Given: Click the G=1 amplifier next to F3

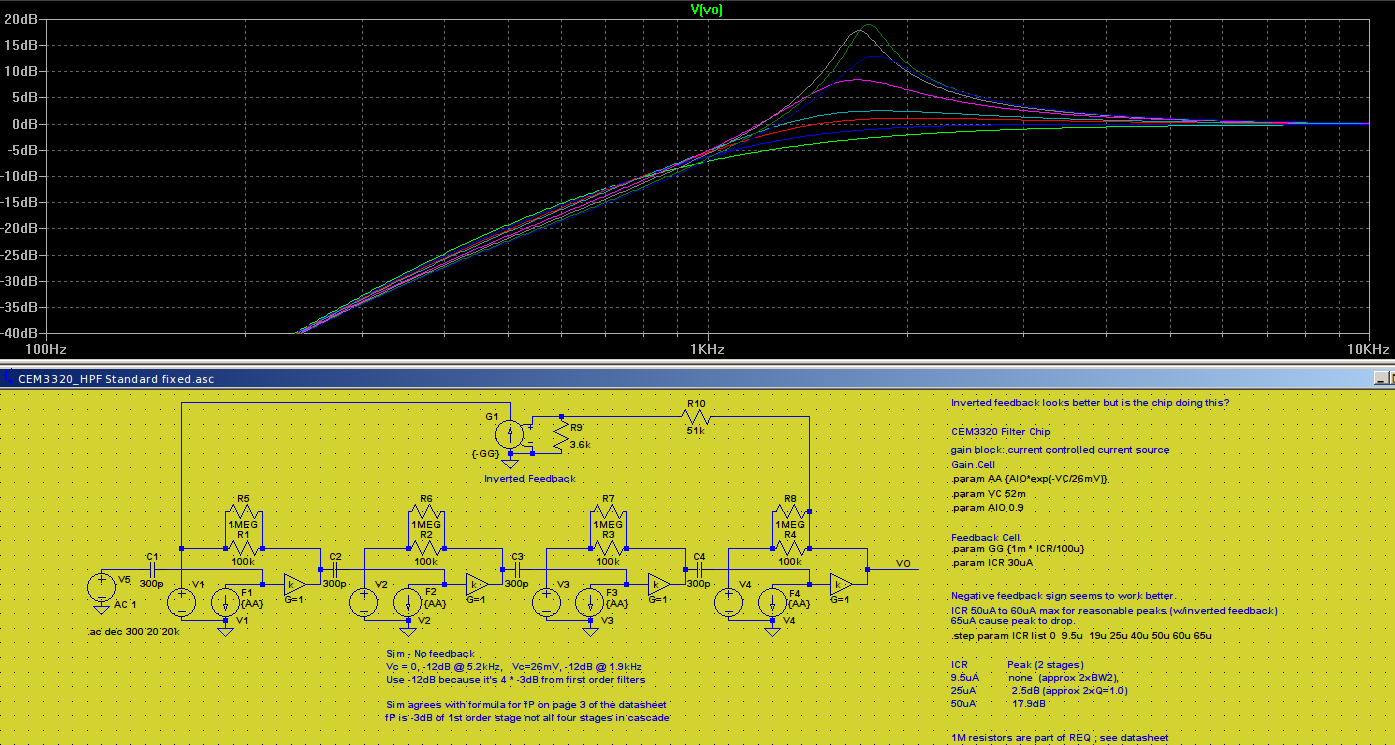Looking at the screenshot, I should click(659, 584).
